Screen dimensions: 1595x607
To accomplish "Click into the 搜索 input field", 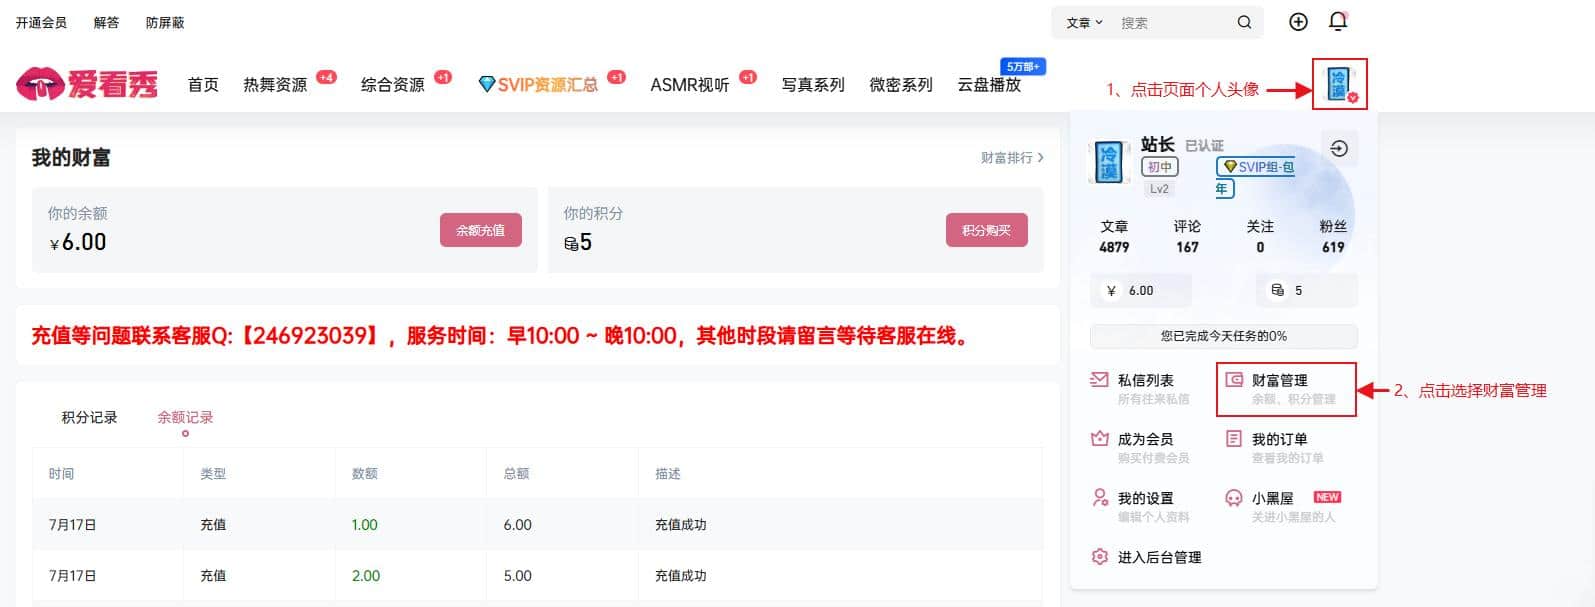I will pyautogui.click(x=1174, y=22).
